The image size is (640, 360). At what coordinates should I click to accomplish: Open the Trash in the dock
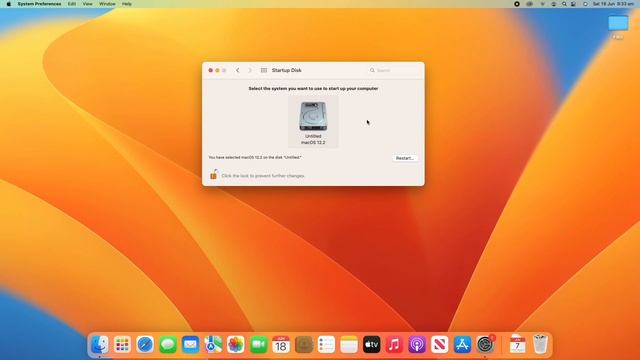coord(540,344)
